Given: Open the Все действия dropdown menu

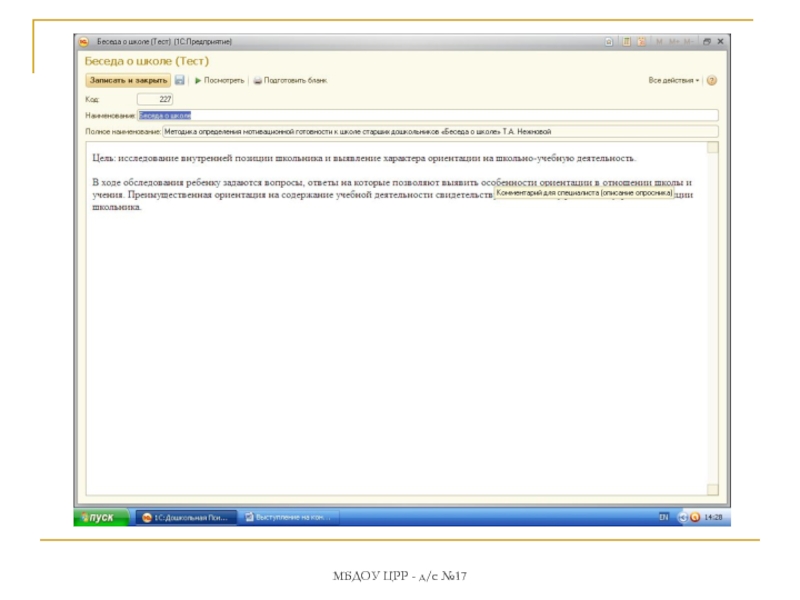Looking at the screenshot, I should [673, 81].
